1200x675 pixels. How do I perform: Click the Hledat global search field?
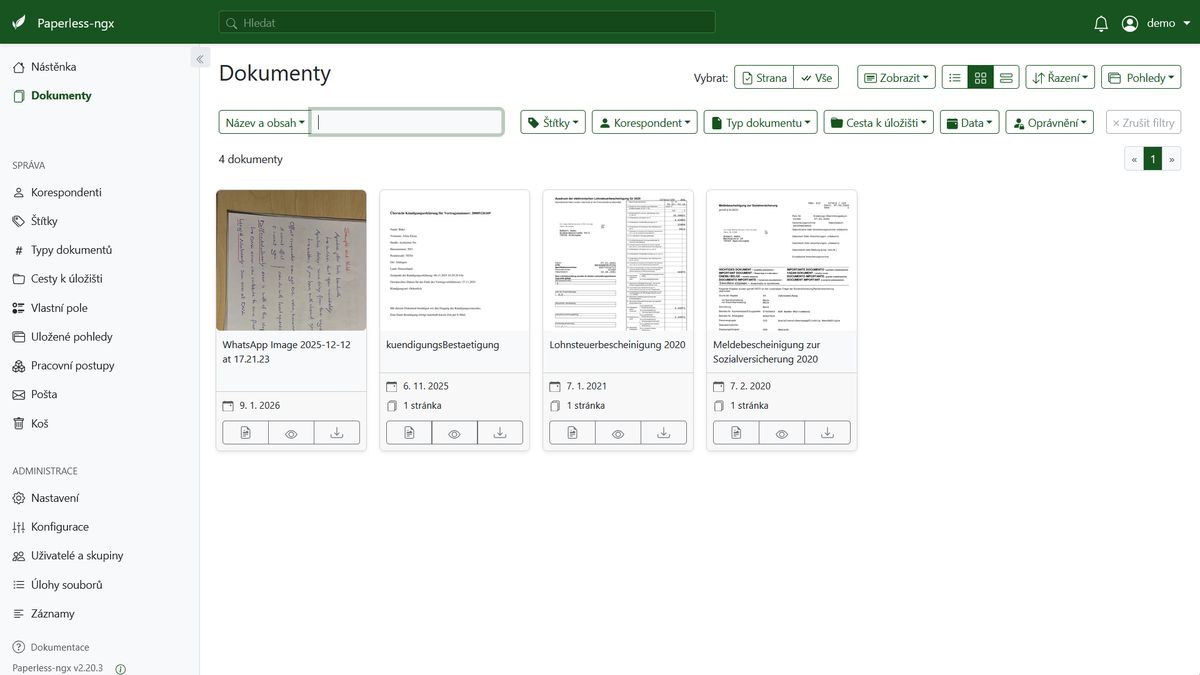click(x=467, y=22)
